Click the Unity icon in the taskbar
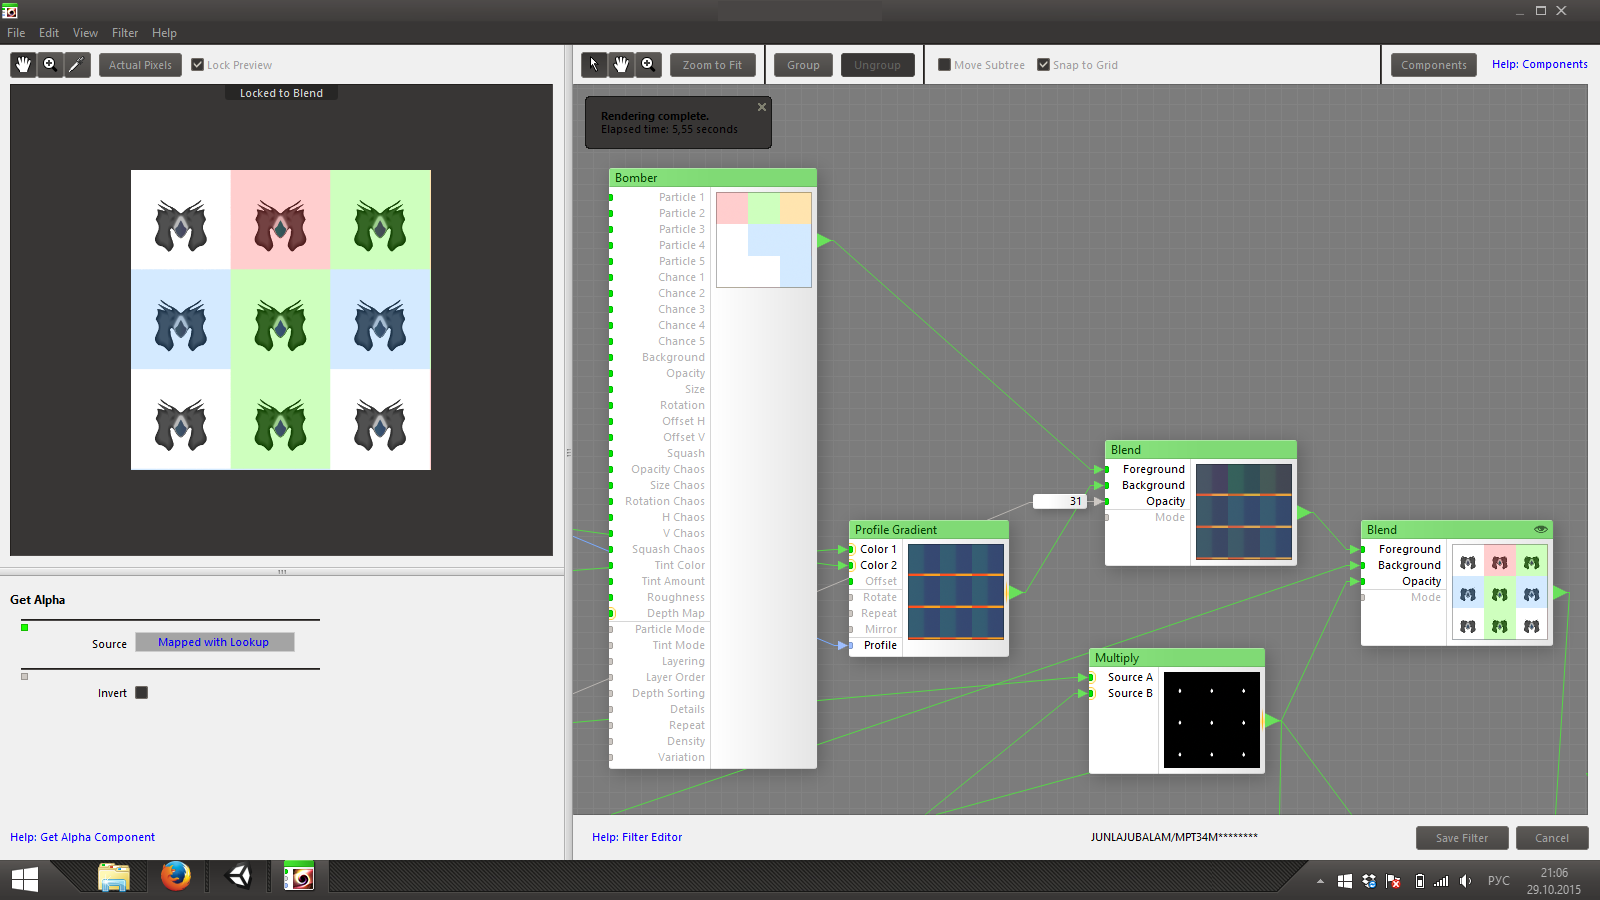The image size is (1600, 900). coord(240,877)
